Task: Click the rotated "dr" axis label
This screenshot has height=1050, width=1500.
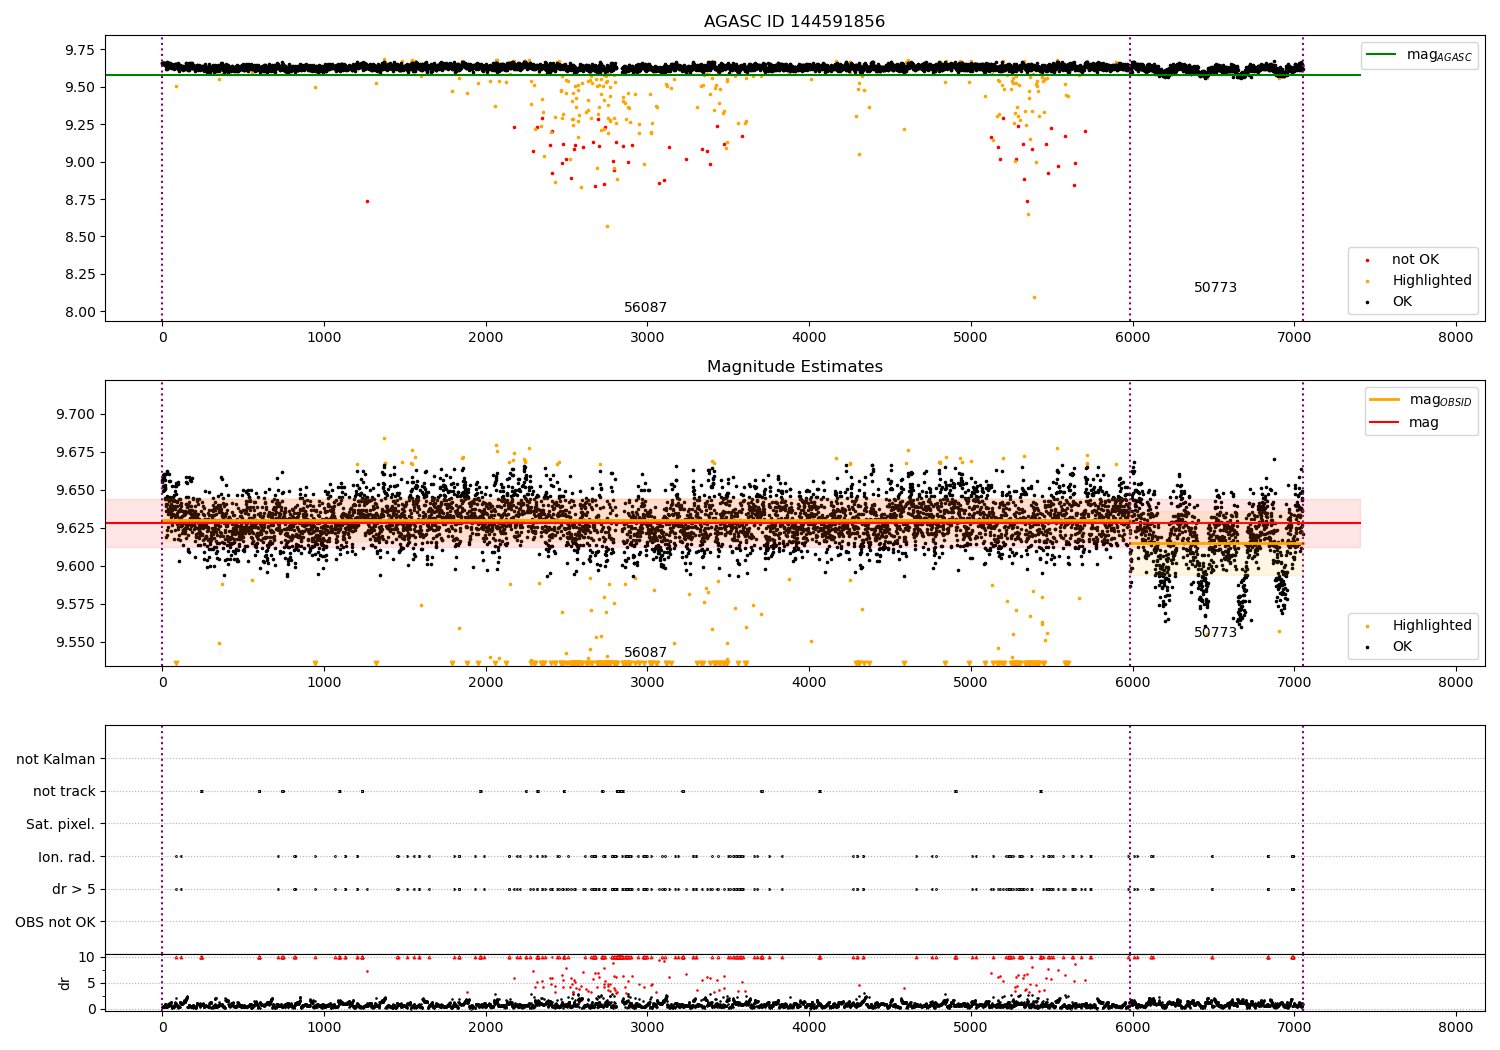Action: (x=65, y=984)
